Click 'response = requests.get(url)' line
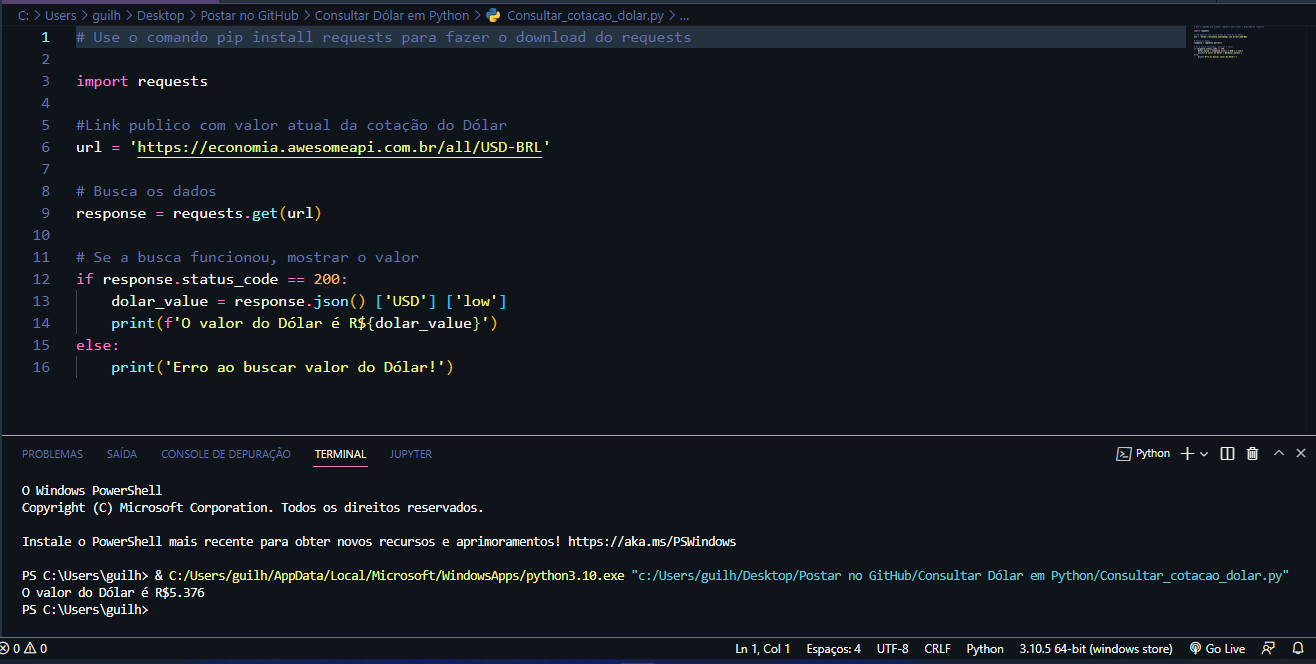 point(199,213)
